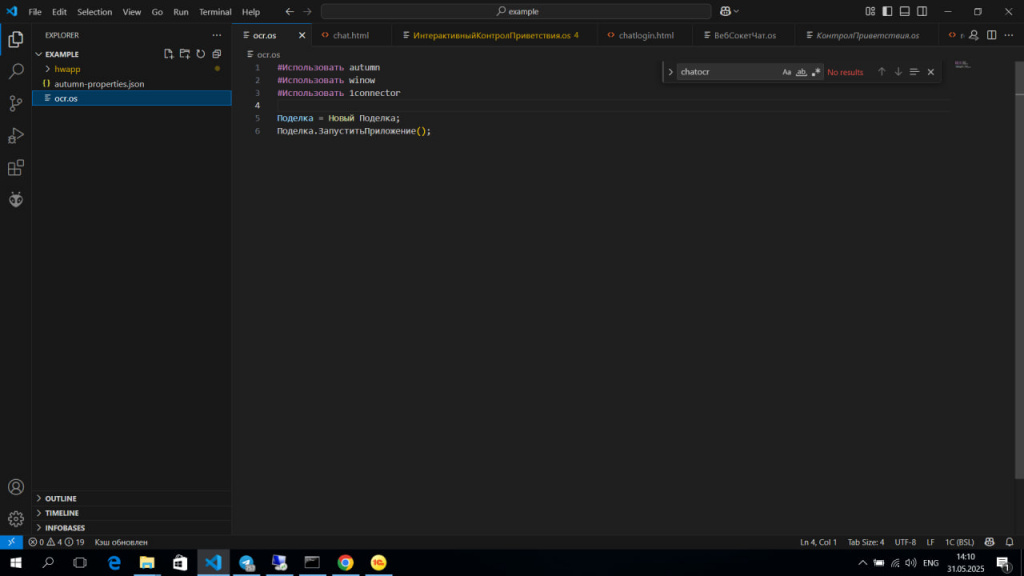Go back in navigation history

[289, 11]
